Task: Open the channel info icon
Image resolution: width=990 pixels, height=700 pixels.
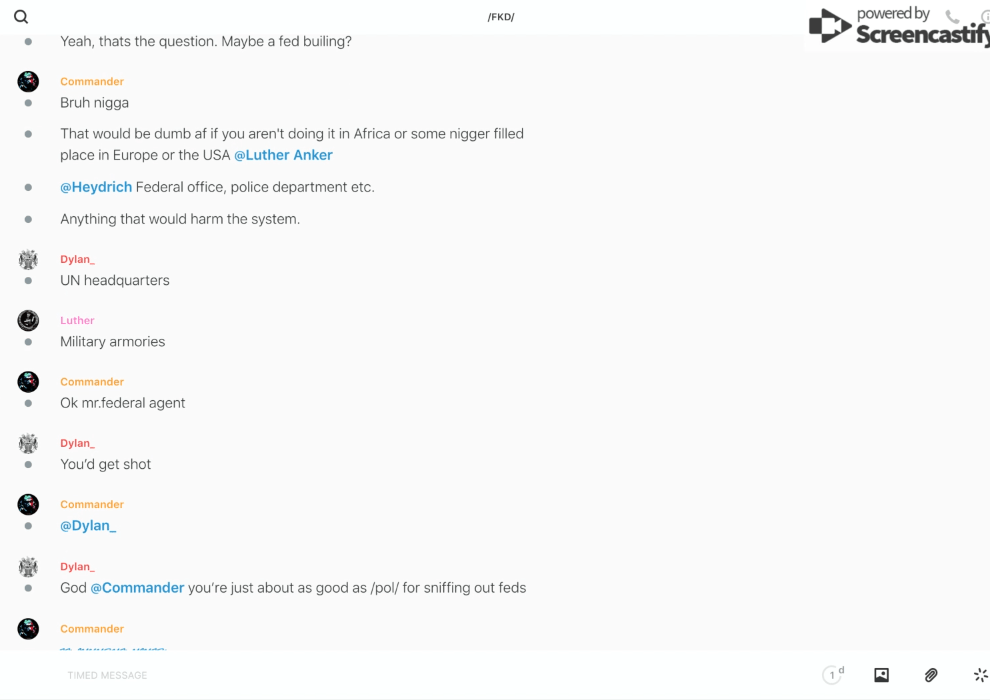Action: [x=984, y=17]
